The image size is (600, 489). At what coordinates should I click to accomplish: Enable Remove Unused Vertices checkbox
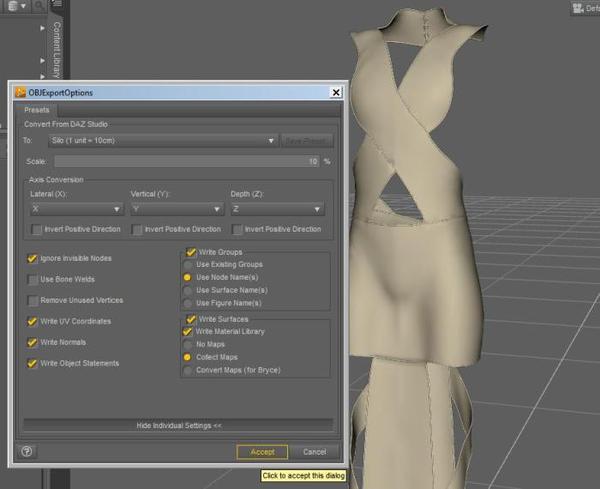[x=33, y=301]
